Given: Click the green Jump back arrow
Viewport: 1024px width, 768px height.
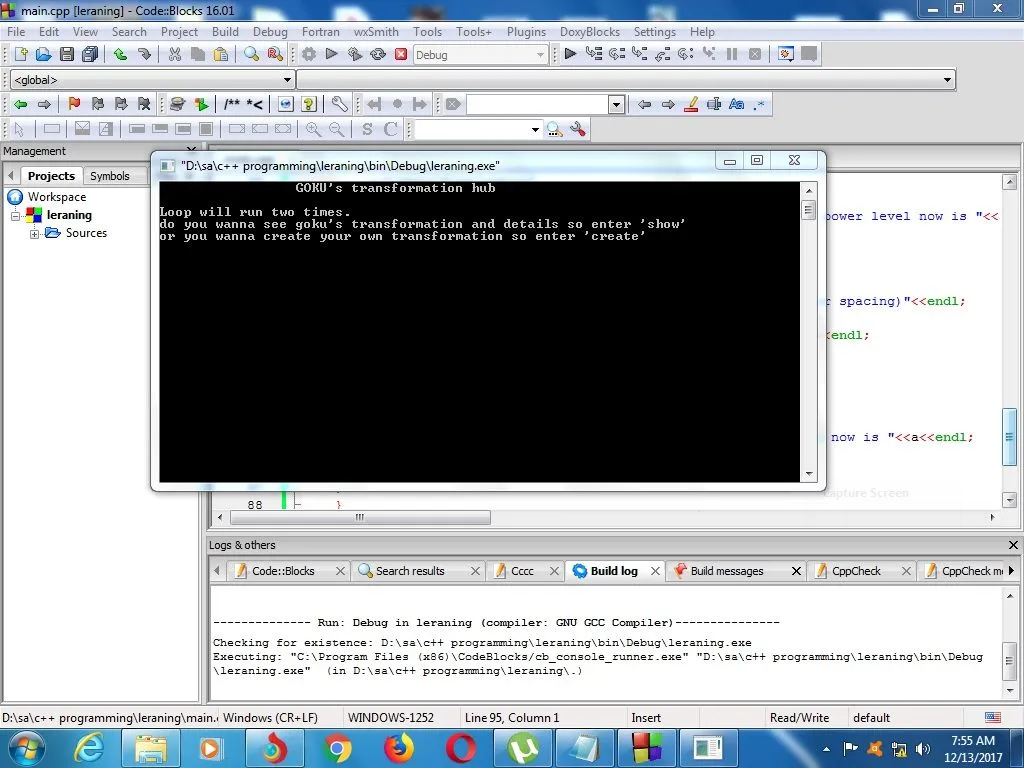Looking at the screenshot, I should point(20,104).
